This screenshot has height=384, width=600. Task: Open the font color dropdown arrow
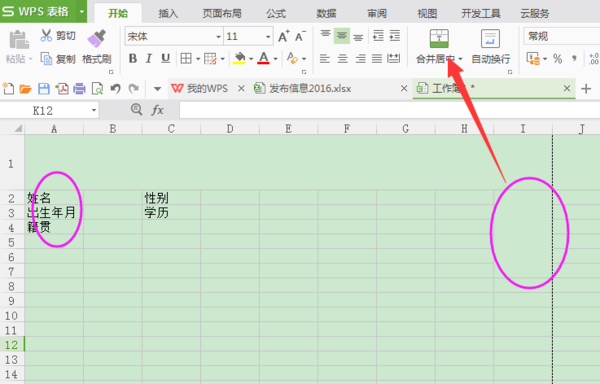(x=275, y=59)
